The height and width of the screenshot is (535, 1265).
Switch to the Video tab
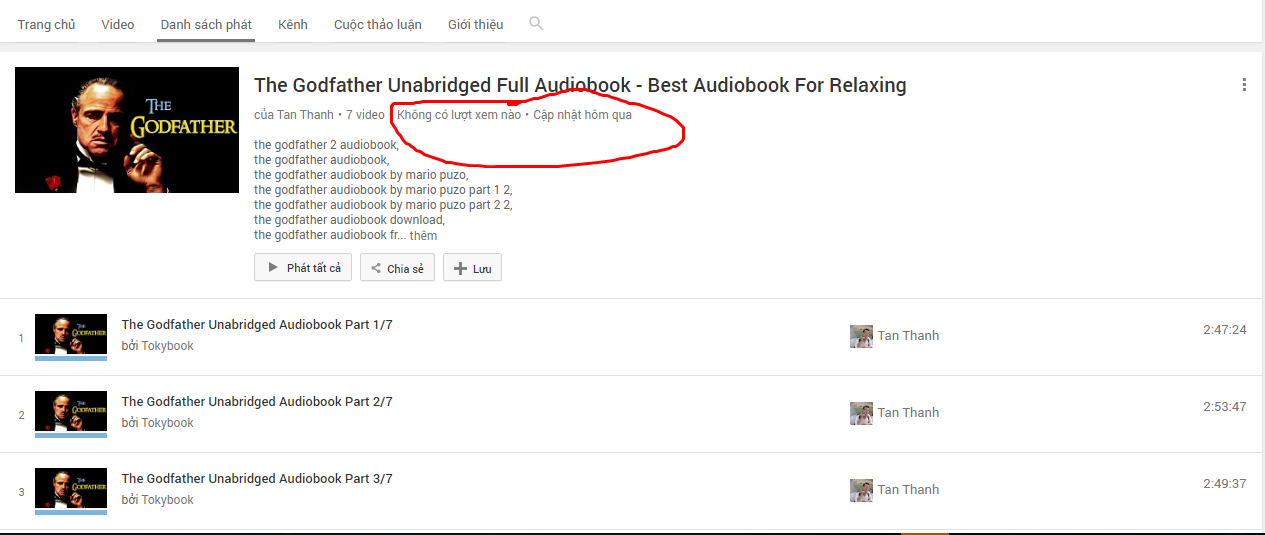pyautogui.click(x=118, y=24)
